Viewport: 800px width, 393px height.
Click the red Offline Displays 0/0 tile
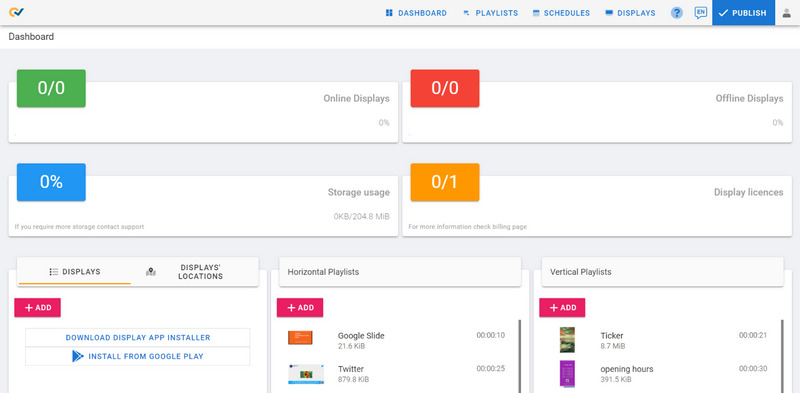click(445, 88)
